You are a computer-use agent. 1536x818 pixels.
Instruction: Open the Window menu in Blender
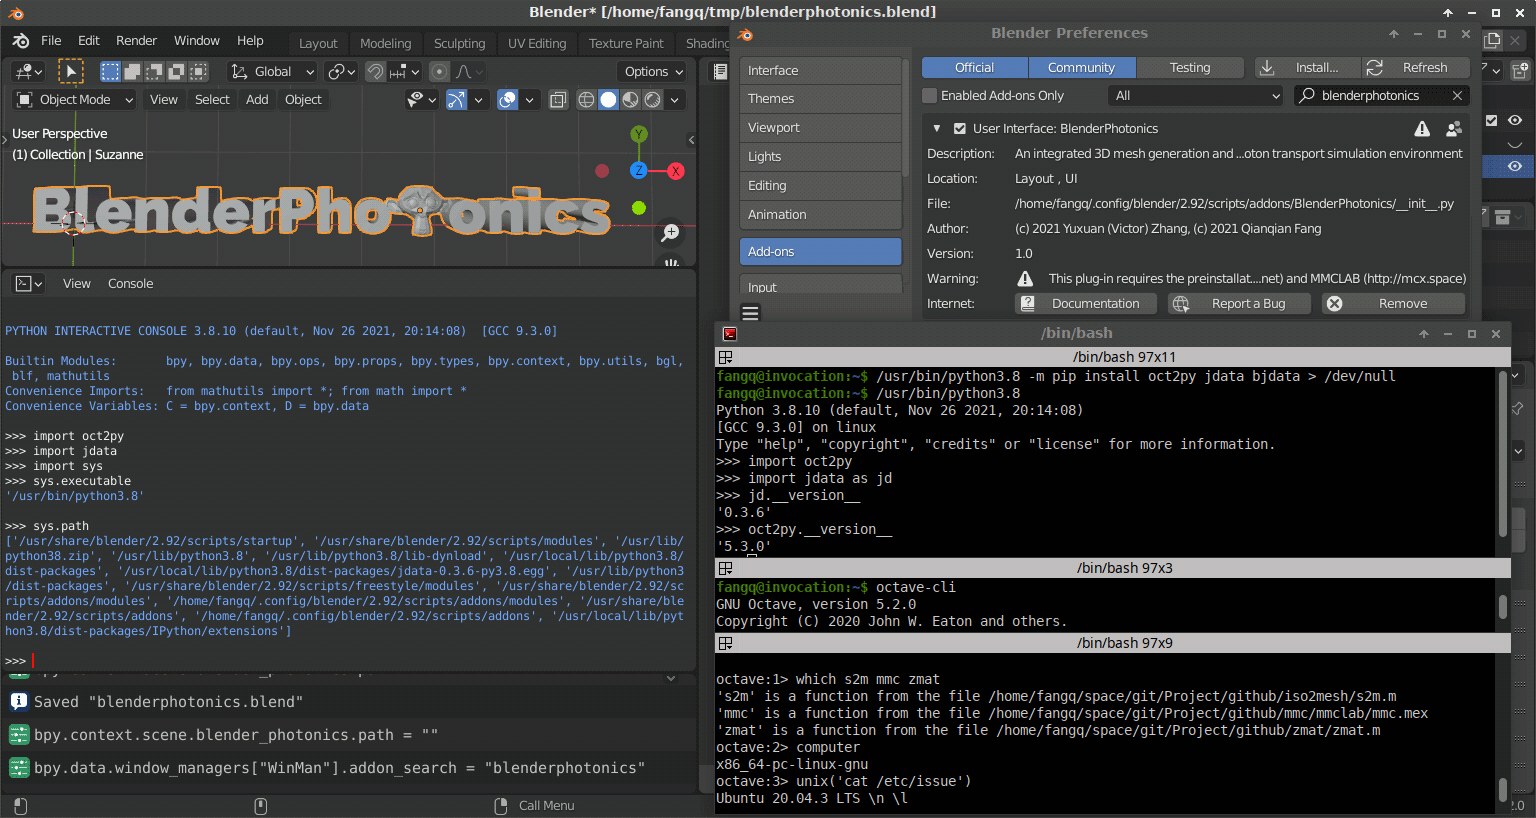197,41
